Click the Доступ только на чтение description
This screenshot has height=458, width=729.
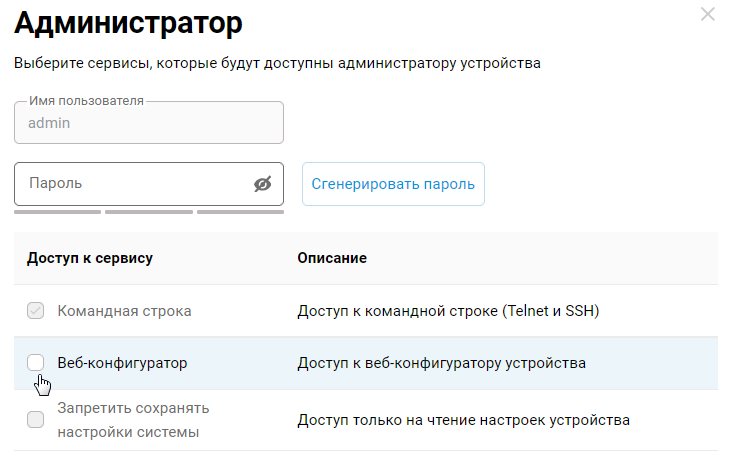(463, 420)
